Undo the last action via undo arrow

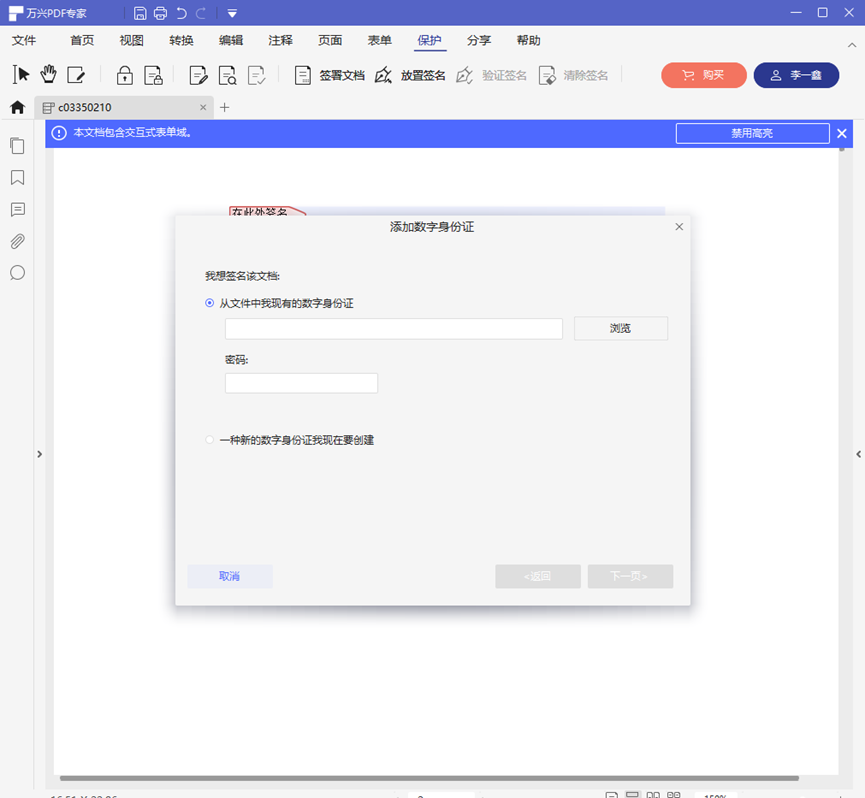(181, 13)
